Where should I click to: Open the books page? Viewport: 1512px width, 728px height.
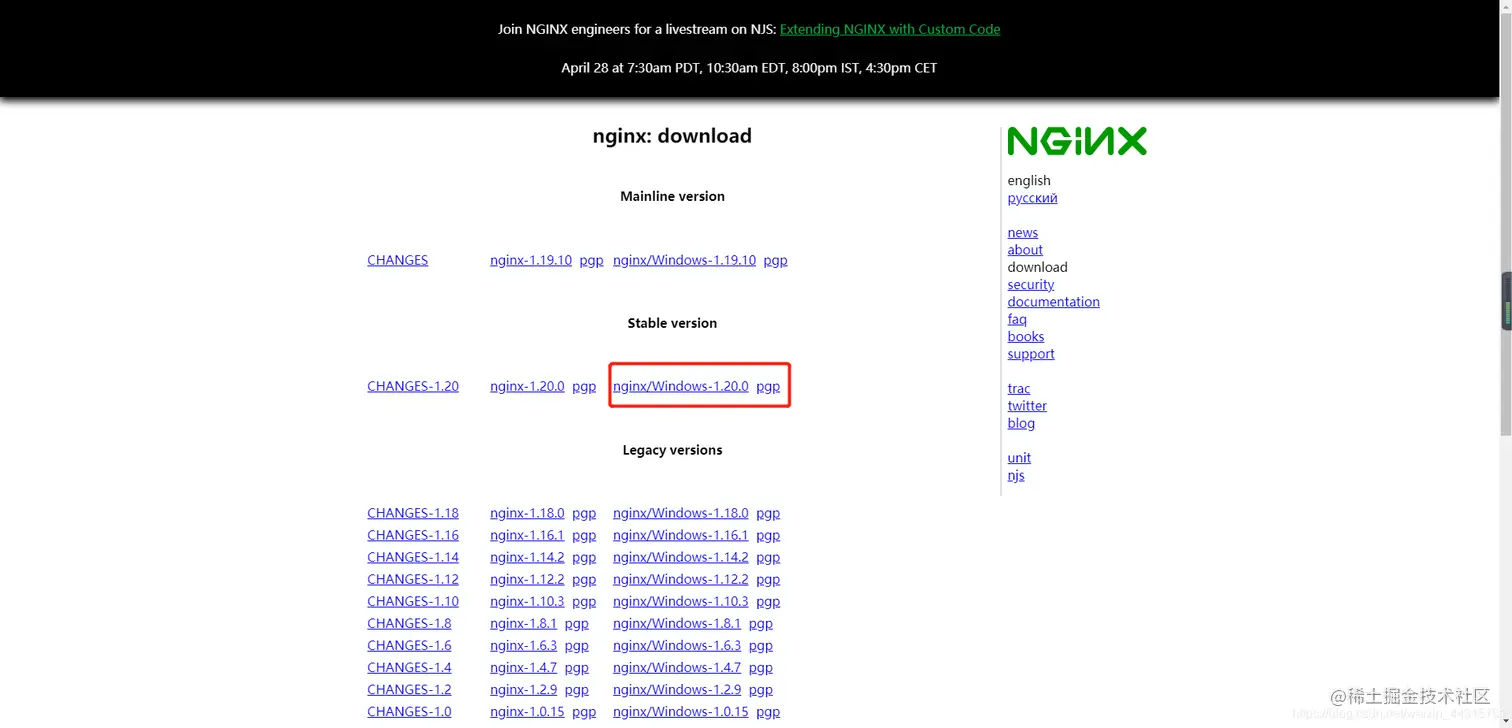(1026, 337)
